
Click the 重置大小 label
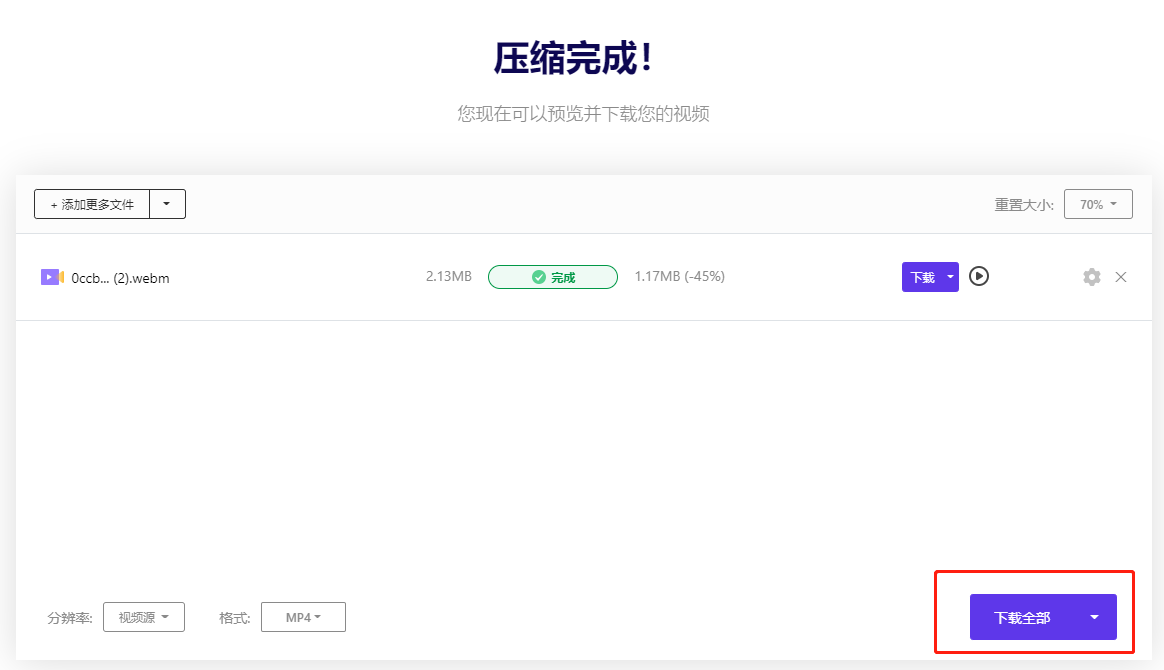point(1023,204)
